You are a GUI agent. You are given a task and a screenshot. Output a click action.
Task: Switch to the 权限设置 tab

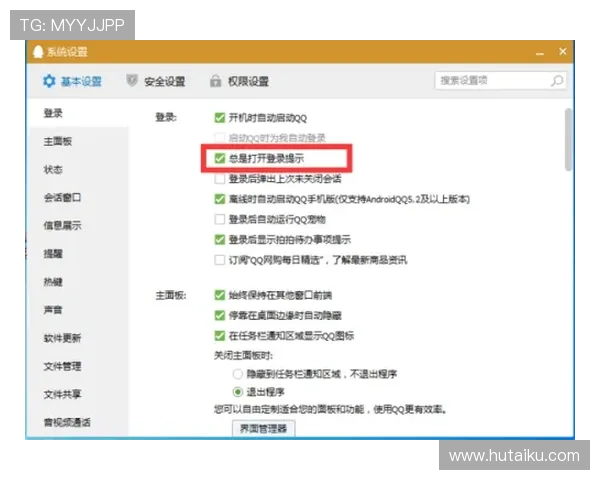(x=240, y=81)
